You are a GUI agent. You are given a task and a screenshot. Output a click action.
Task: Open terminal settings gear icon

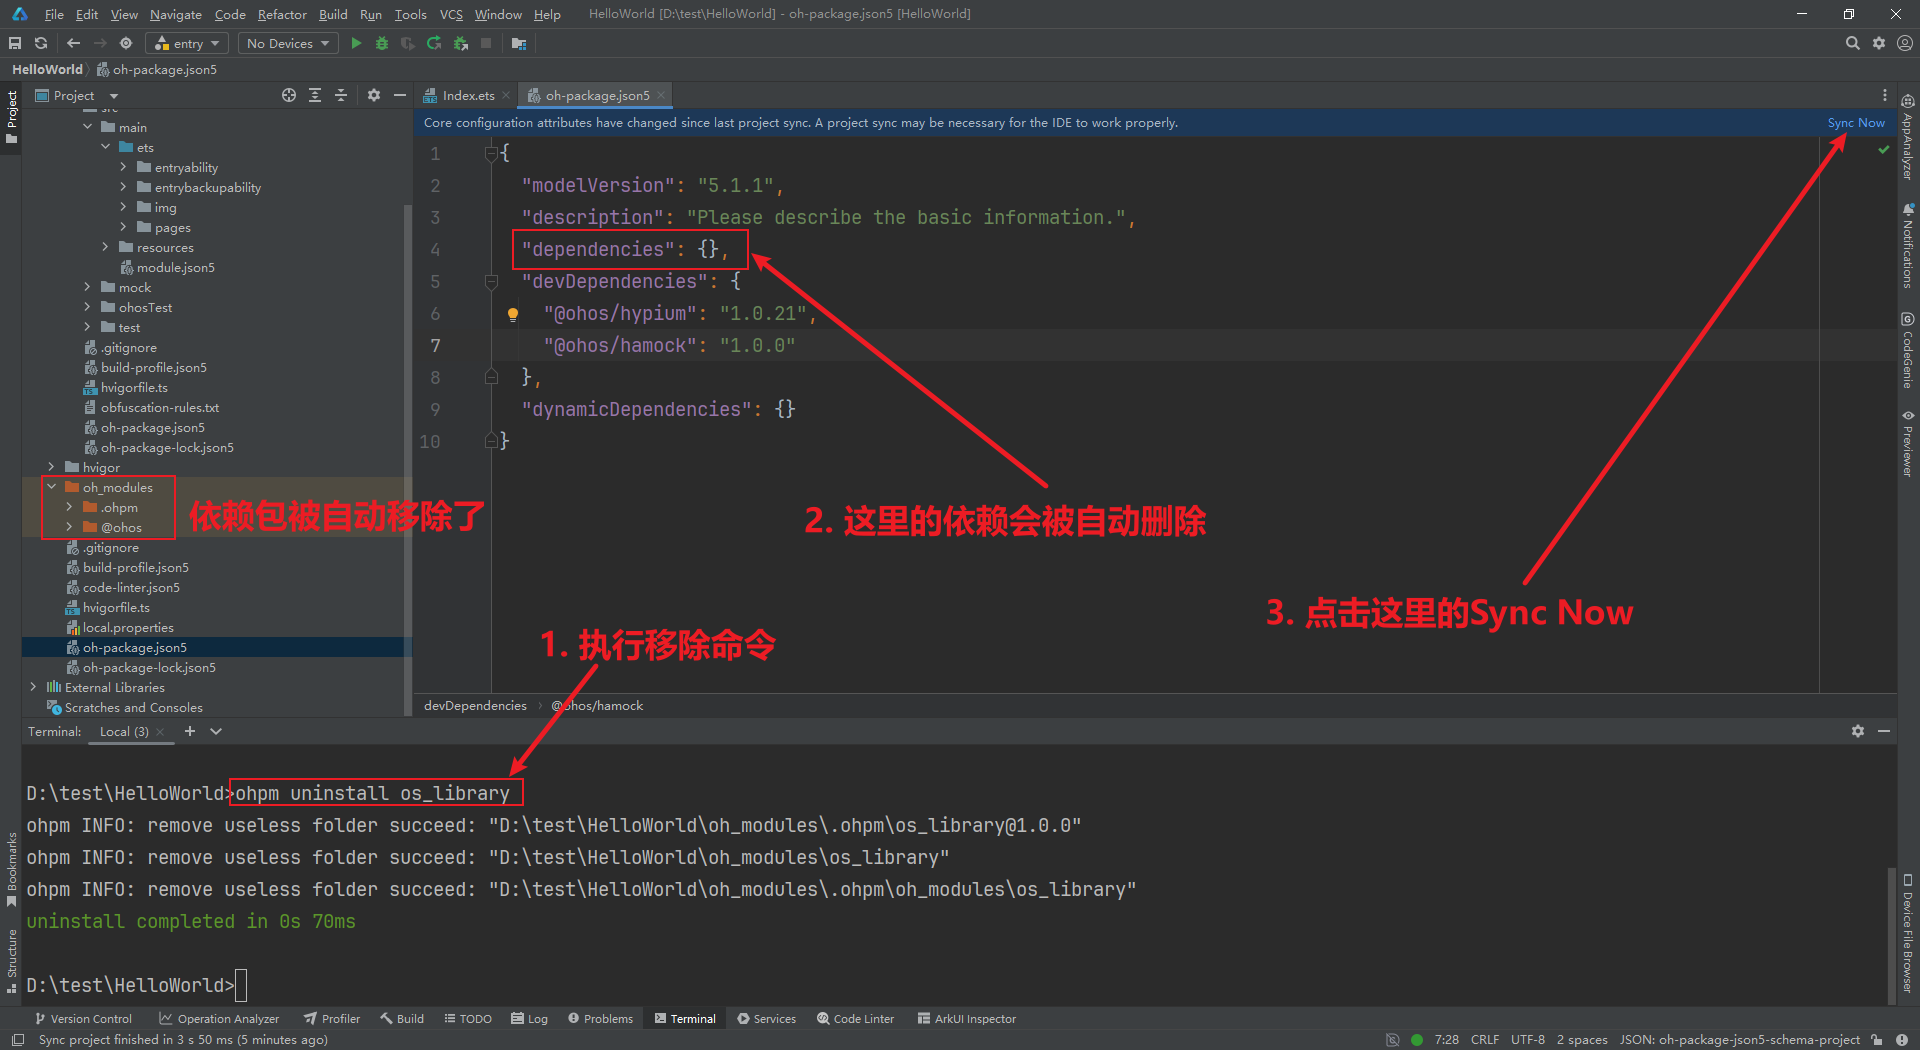pos(1858,731)
